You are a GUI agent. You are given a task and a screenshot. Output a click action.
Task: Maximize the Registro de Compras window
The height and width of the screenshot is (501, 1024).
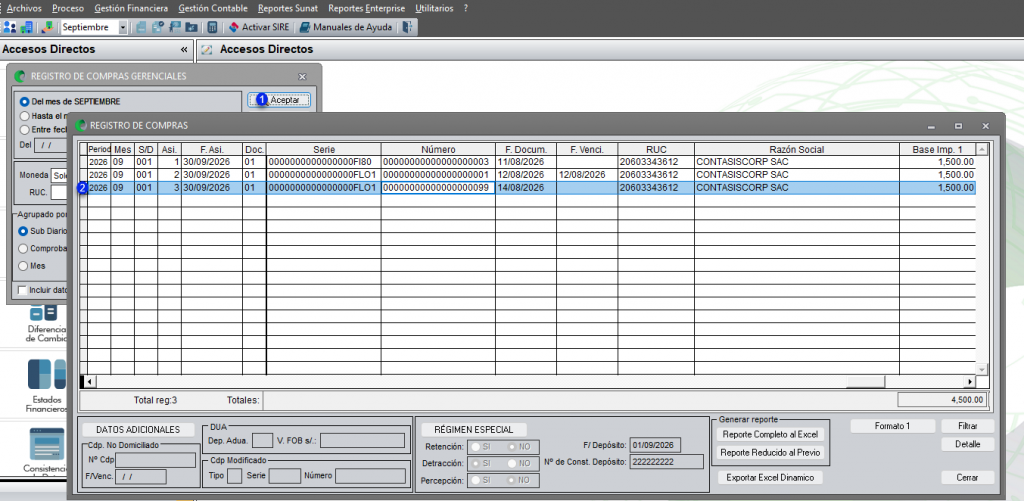(x=958, y=125)
